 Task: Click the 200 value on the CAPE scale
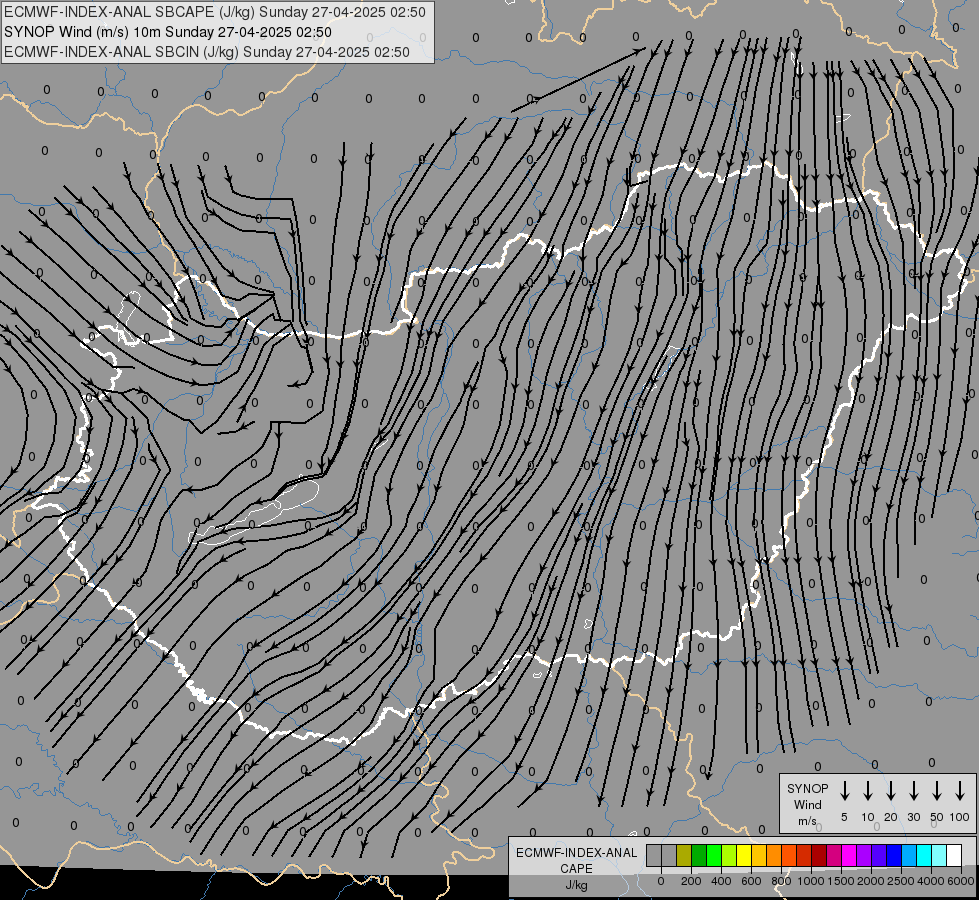[x=691, y=881]
